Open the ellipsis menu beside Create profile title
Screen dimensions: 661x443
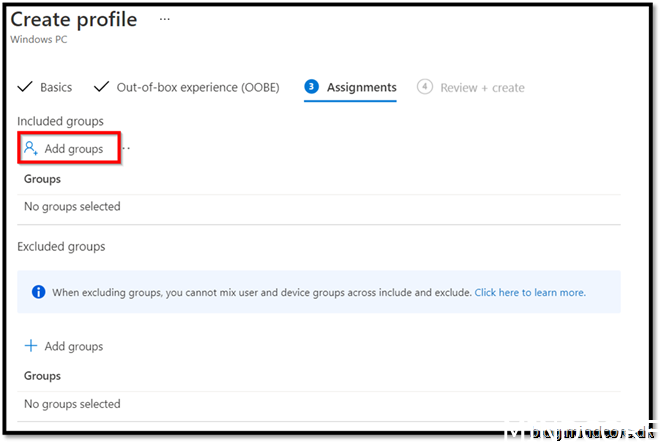pos(165,20)
